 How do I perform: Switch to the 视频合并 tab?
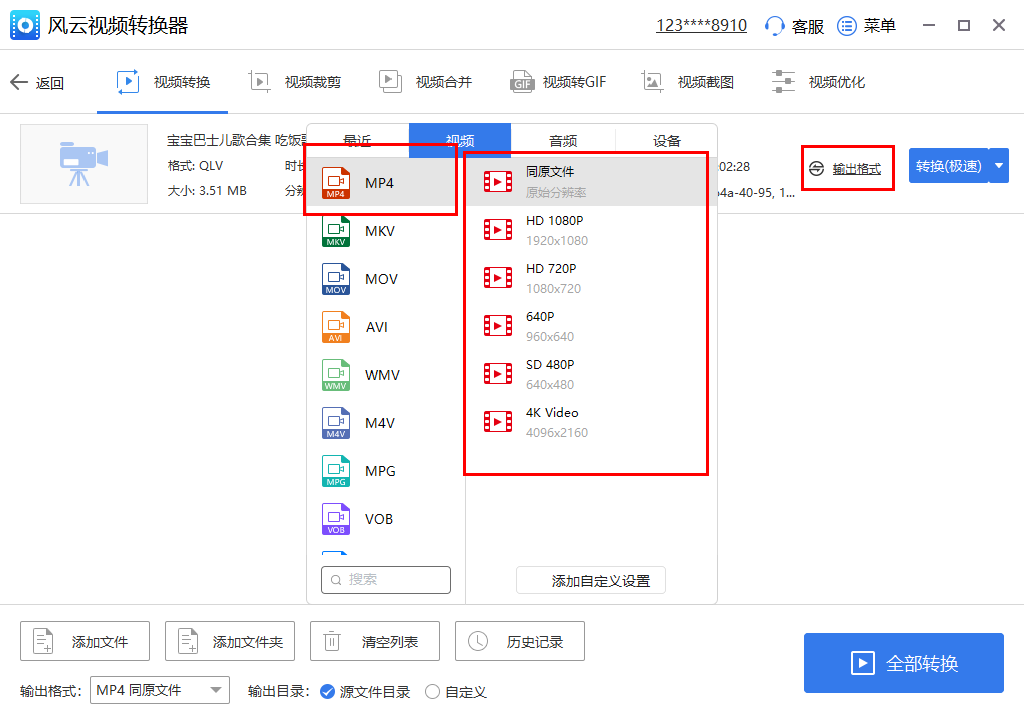coord(426,81)
